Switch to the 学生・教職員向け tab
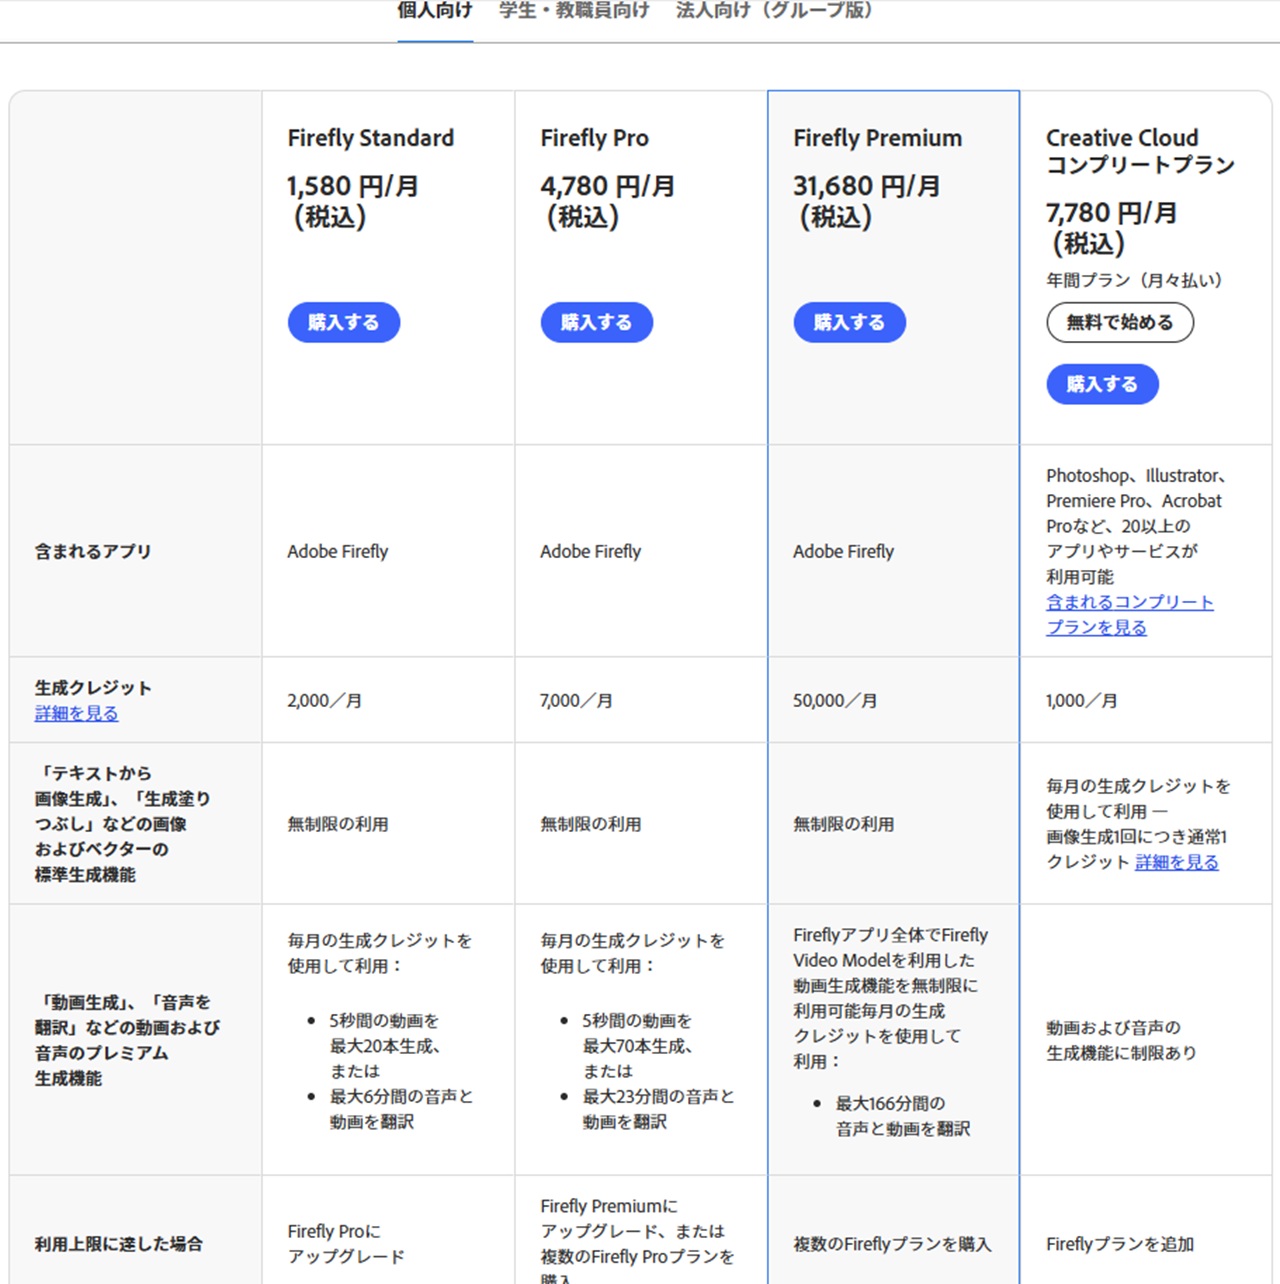This screenshot has width=1280, height=1284. (574, 11)
